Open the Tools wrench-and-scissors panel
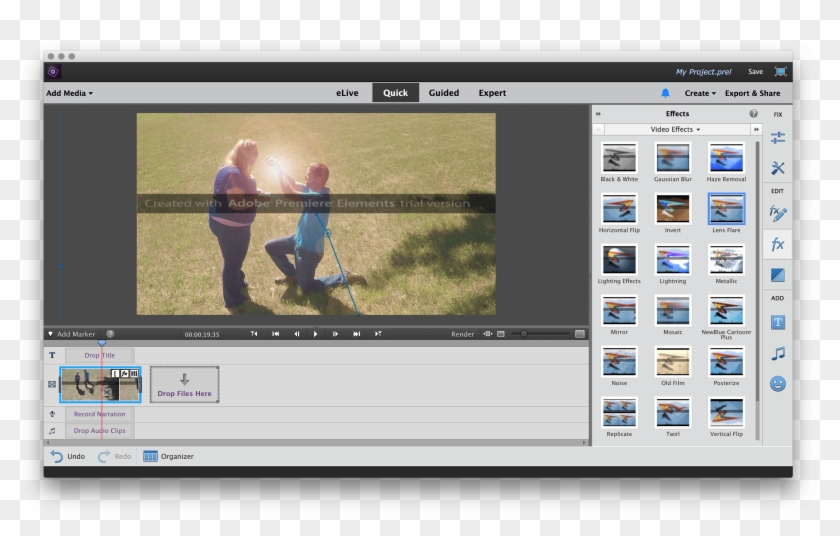The height and width of the screenshot is (536, 840). pos(778,168)
